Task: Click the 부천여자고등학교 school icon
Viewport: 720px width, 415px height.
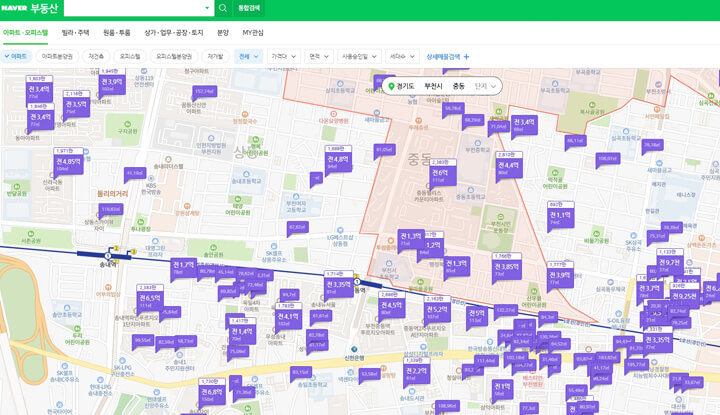Action: coord(296,196)
